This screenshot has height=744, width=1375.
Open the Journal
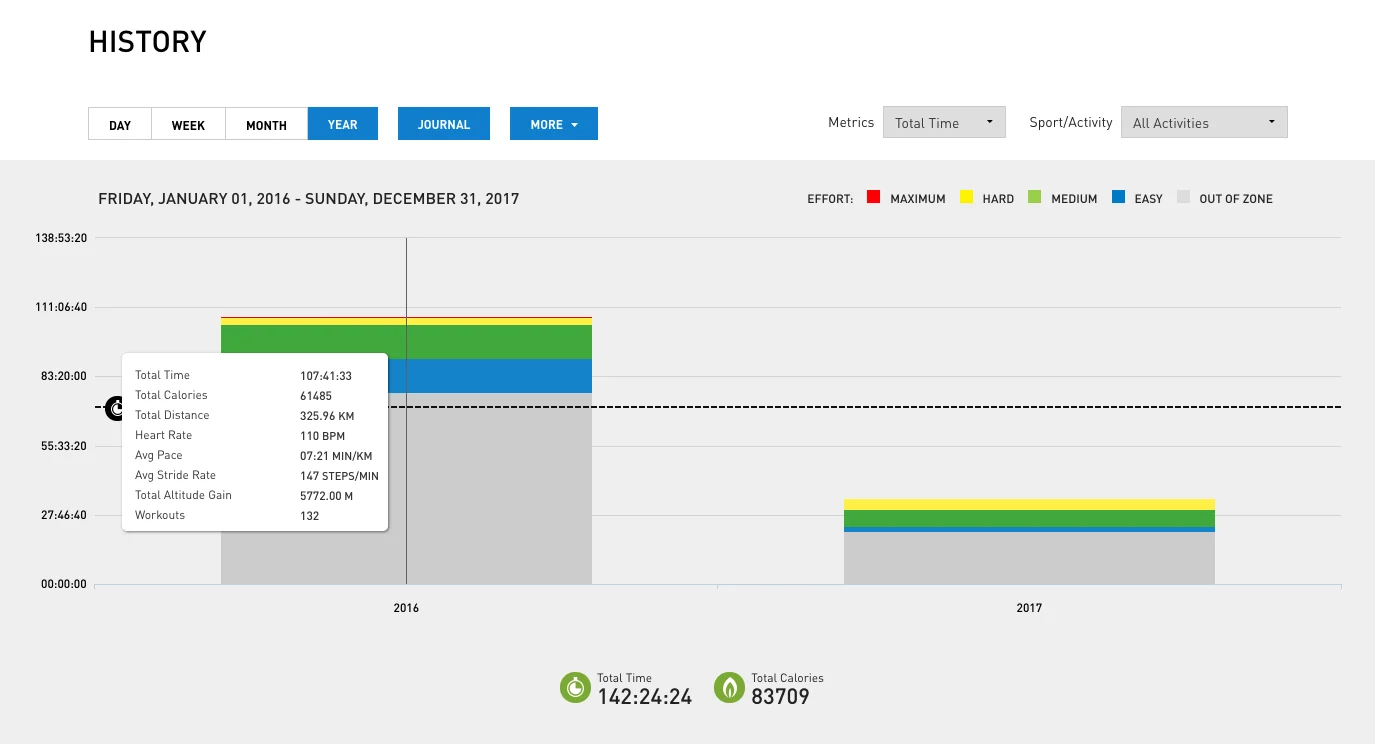click(443, 124)
